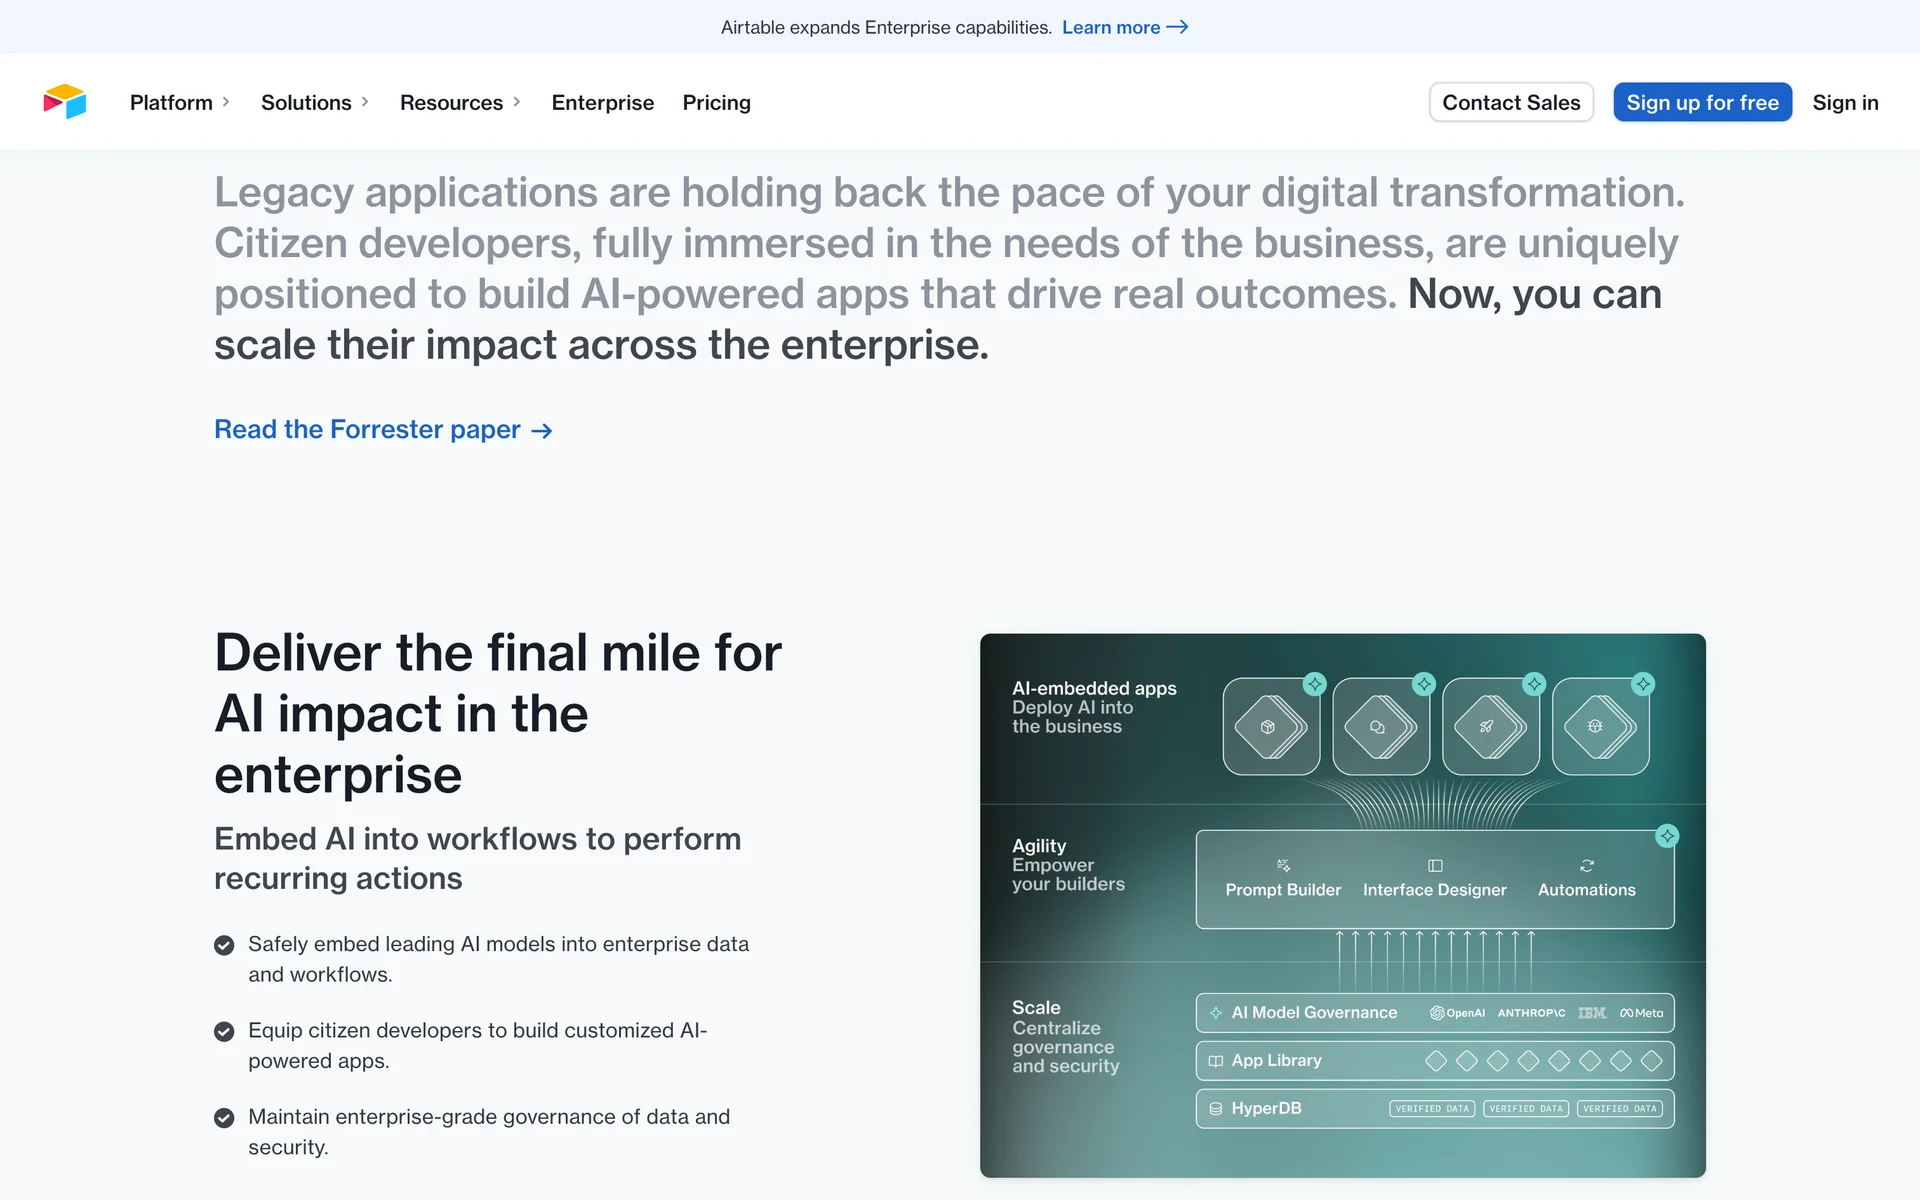Click checkmark beside 'Maintain enterprise-grade governance'
Viewport: 1920px width, 1200px height.
(225, 1117)
